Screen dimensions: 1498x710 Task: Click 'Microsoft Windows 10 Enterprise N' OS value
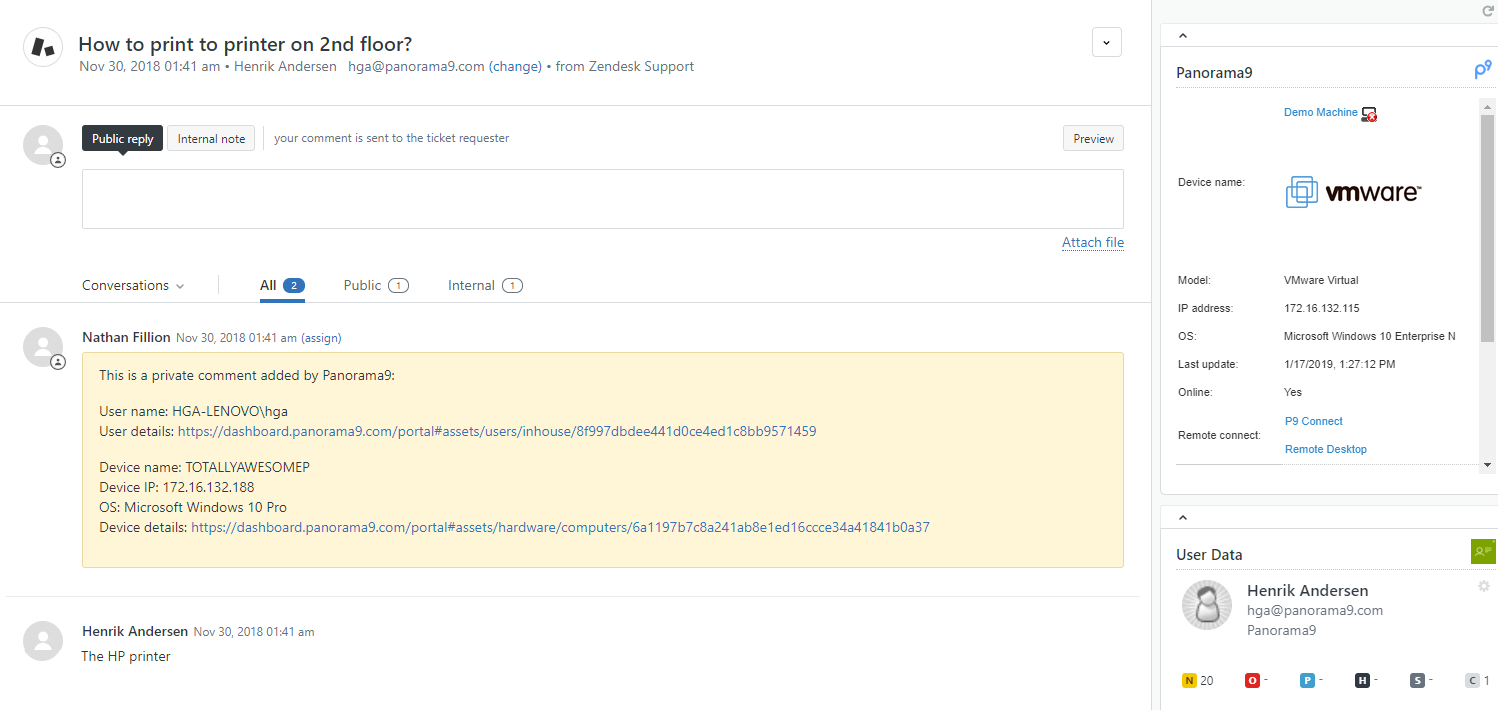1369,336
